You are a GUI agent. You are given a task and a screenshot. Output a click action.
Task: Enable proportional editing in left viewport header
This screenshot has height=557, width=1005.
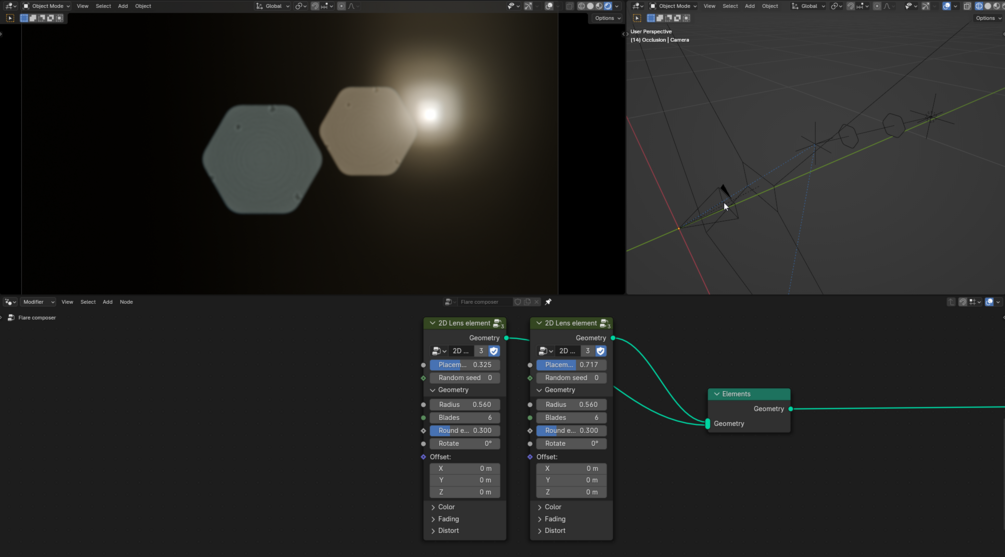click(342, 6)
